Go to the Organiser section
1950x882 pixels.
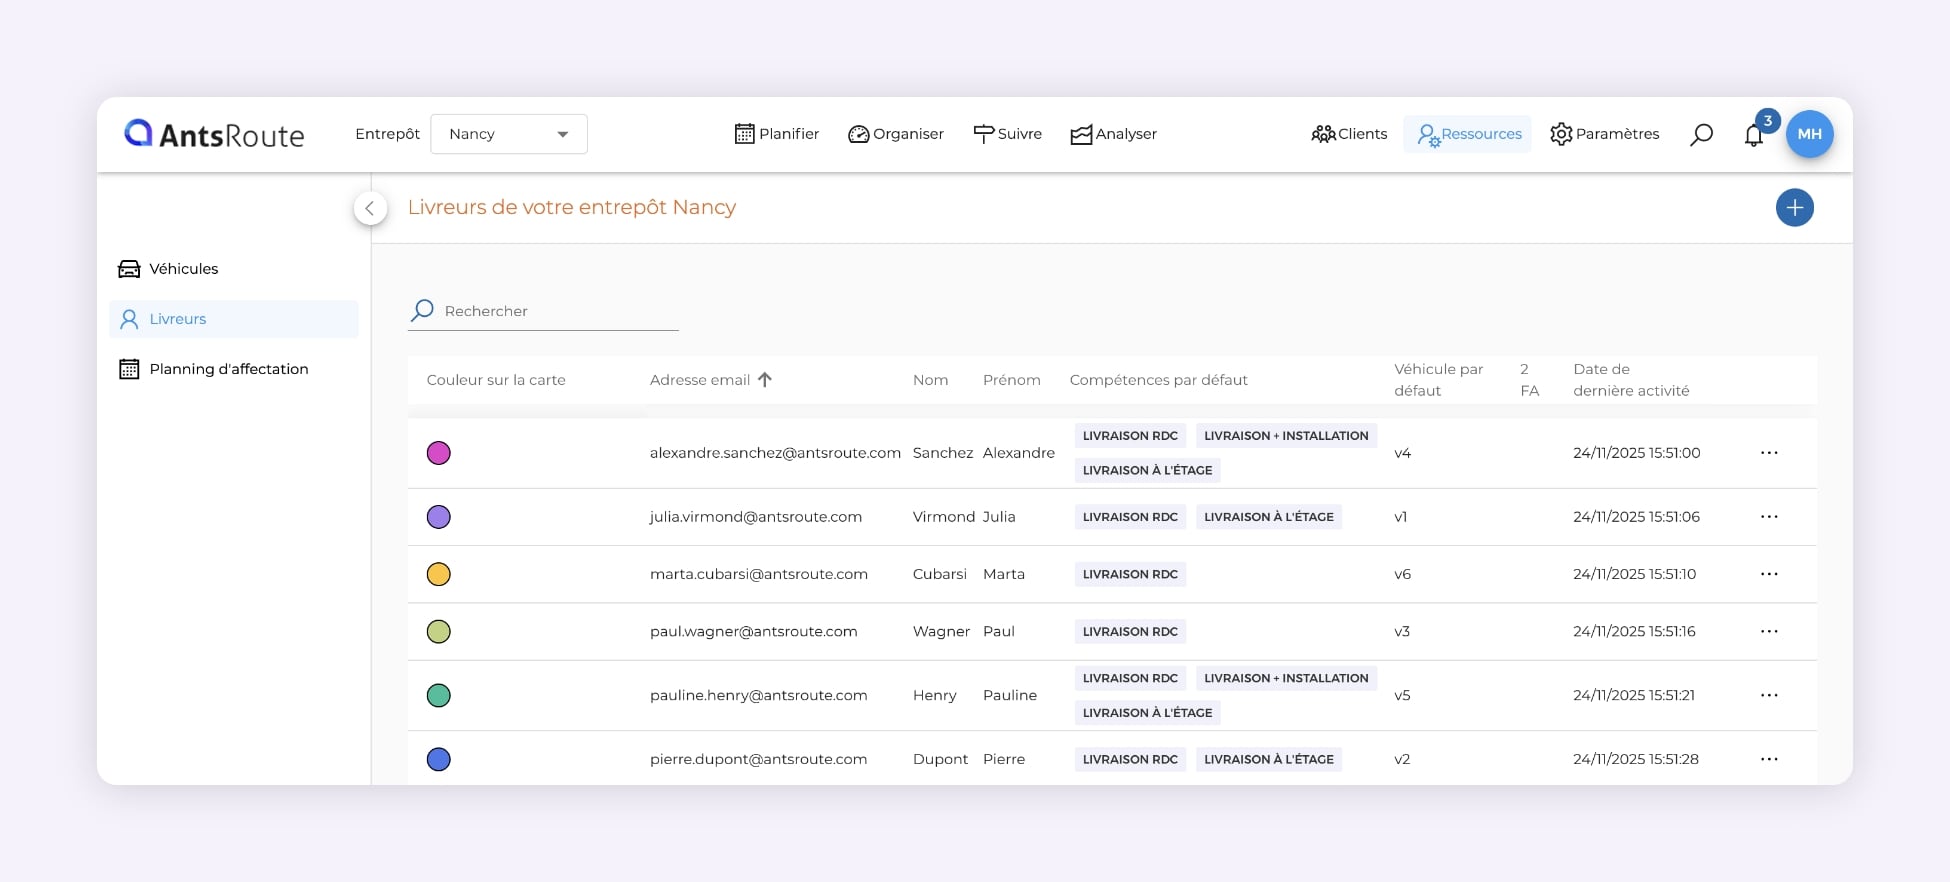[896, 134]
